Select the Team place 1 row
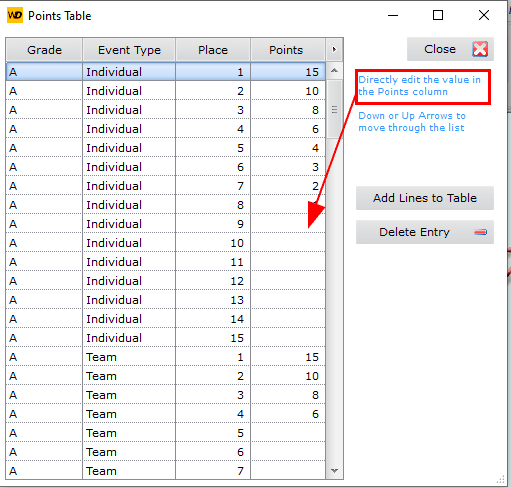 point(166,357)
